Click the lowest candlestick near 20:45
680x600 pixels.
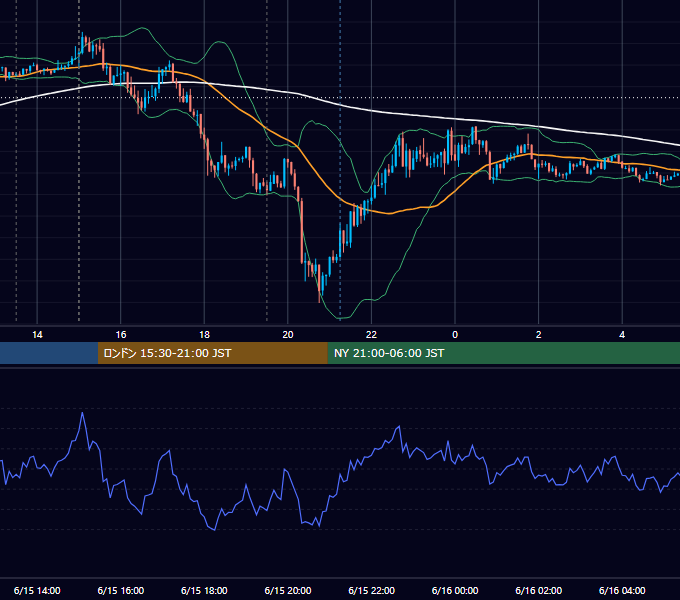coord(320,284)
